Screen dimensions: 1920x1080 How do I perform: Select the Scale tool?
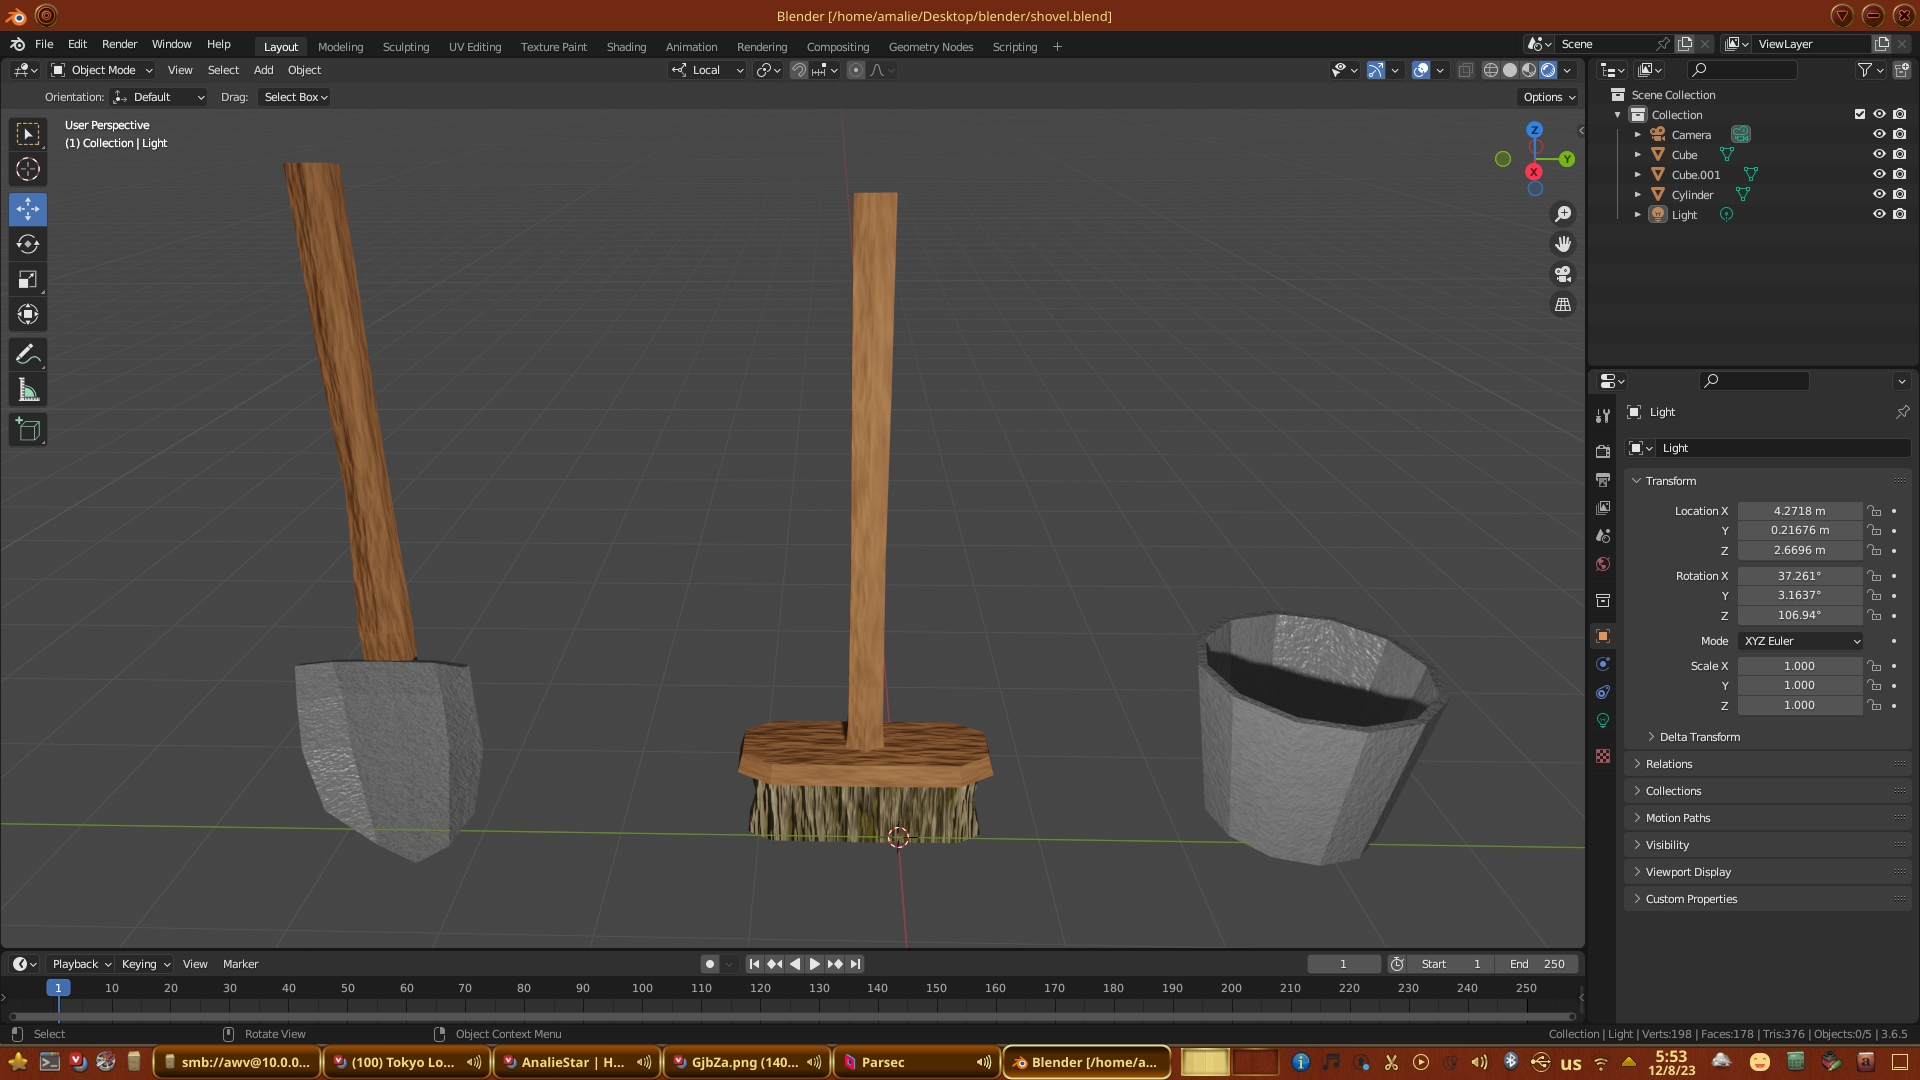(x=28, y=280)
